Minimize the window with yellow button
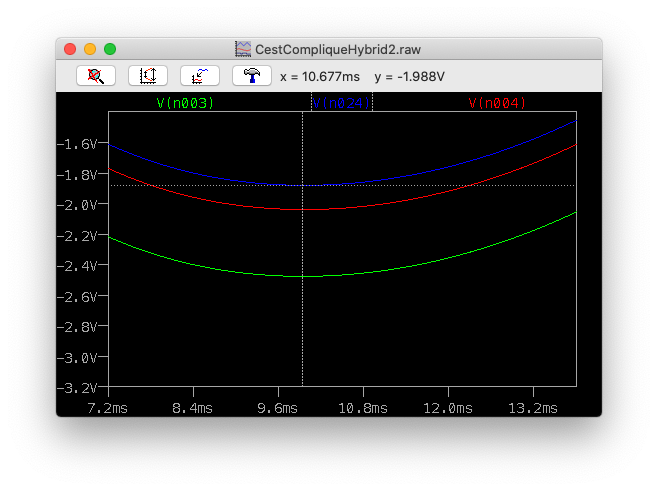The height and width of the screenshot is (491, 658). click(x=90, y=49)
